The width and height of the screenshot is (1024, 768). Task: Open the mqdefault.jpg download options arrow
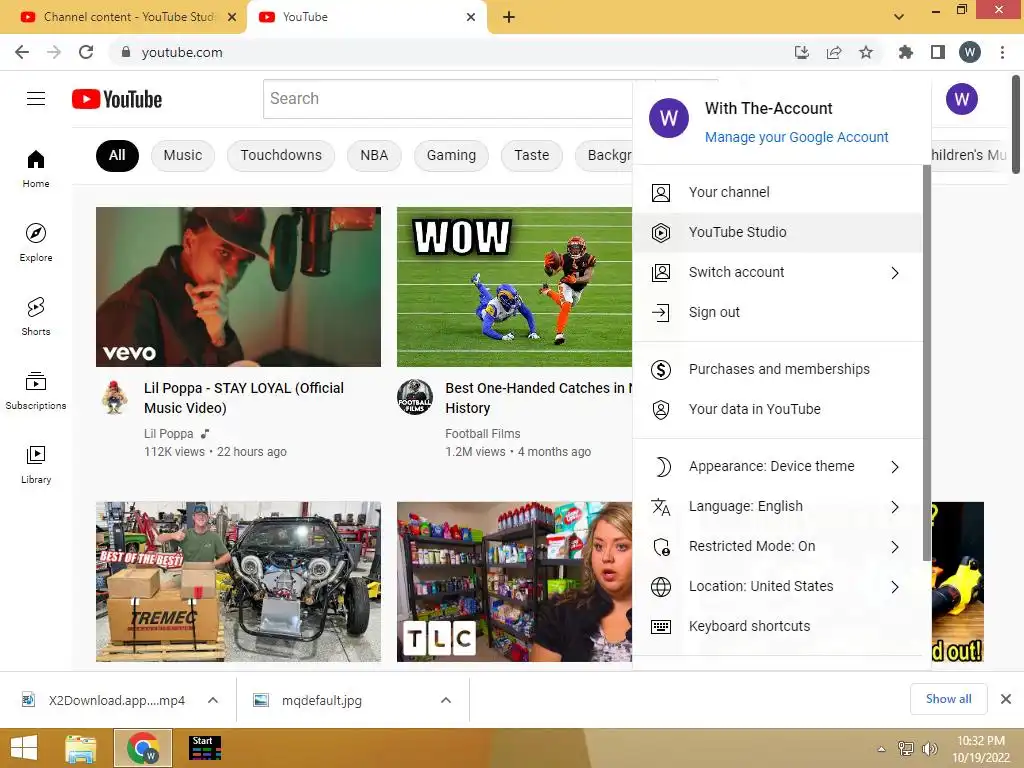[446, 700]
